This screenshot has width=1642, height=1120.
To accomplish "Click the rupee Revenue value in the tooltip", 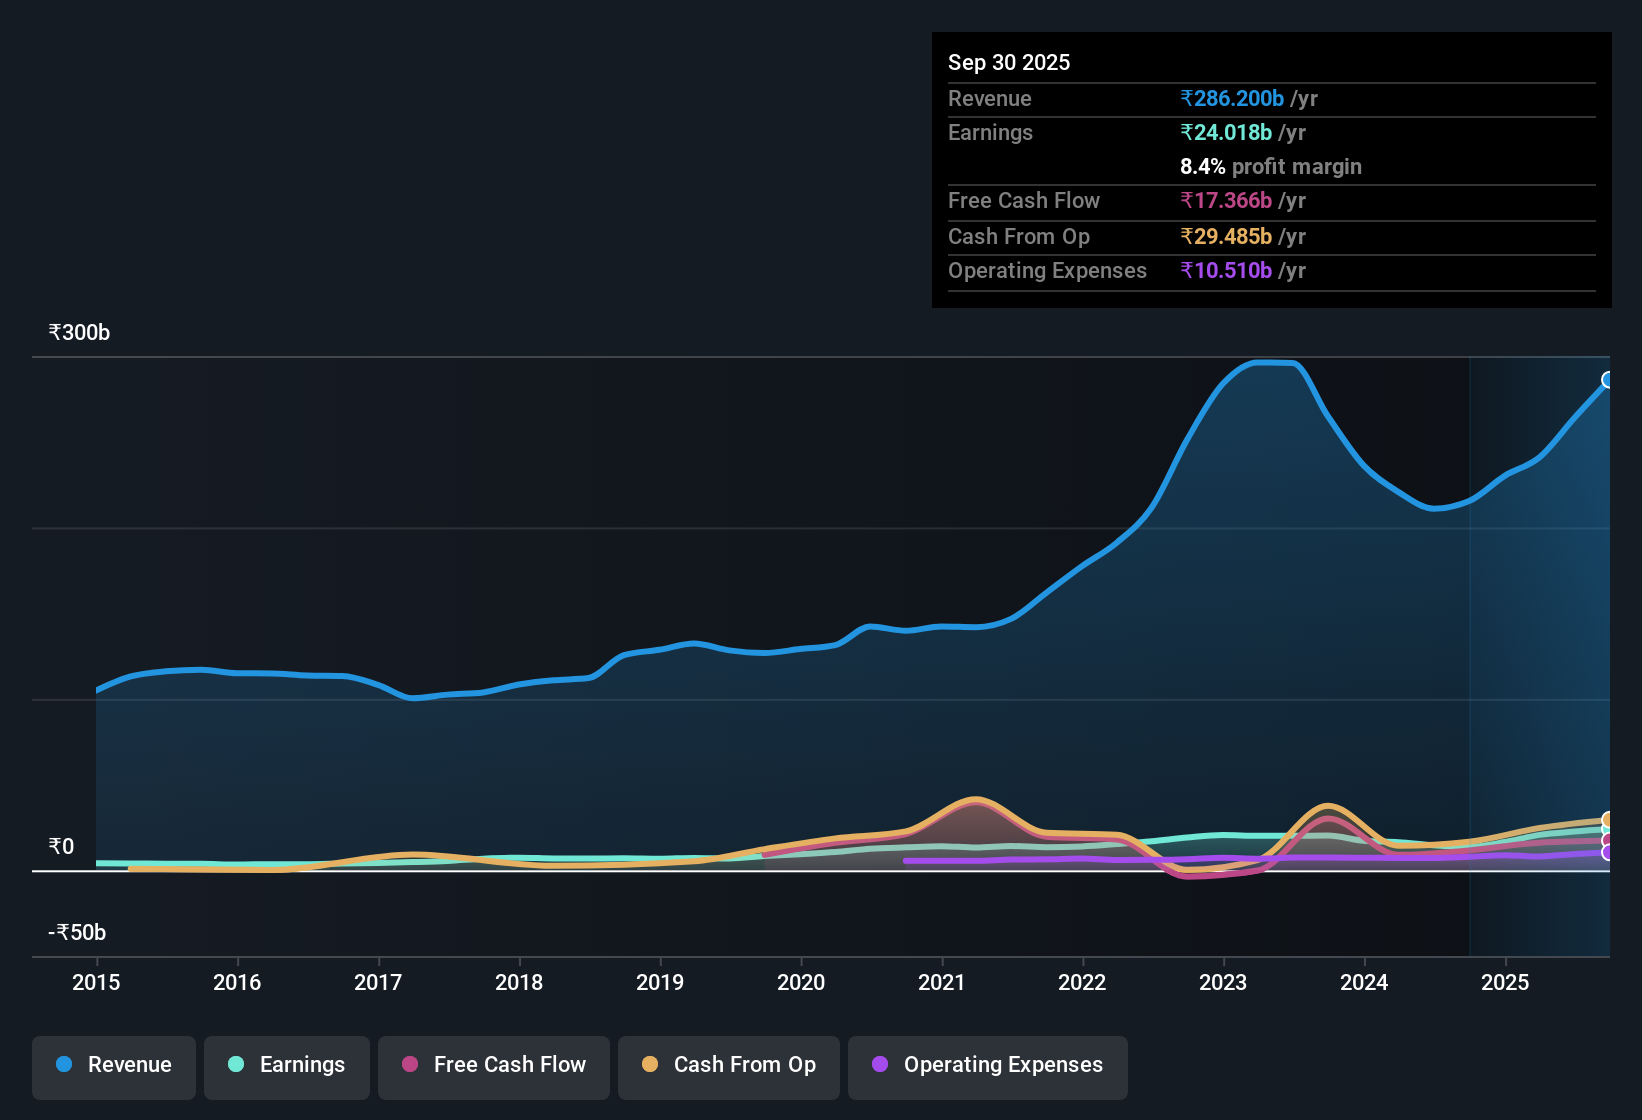I will pos(1230,98).
